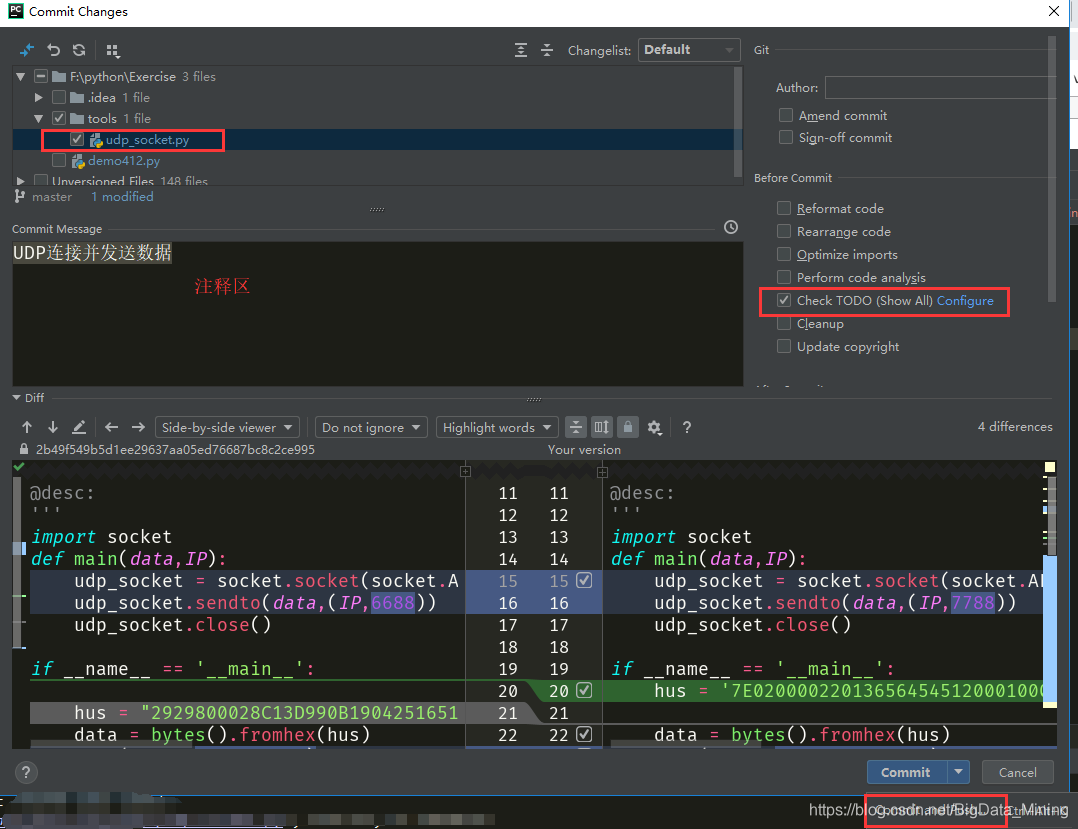This screenshot has width=1078, height=829.
Task: Click the Revert (undo) toolbar icon
Action: pyautogui.click(x=54, y=50)
